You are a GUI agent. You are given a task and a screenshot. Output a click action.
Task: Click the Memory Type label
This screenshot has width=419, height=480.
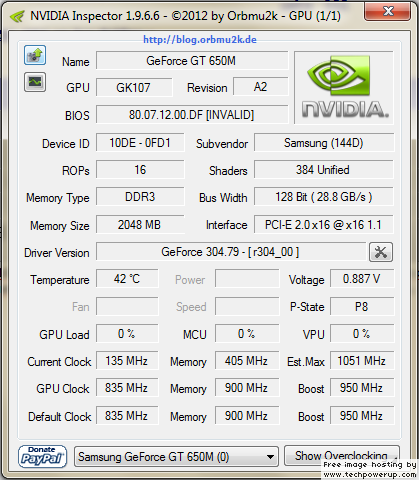(x=58, y=198)
